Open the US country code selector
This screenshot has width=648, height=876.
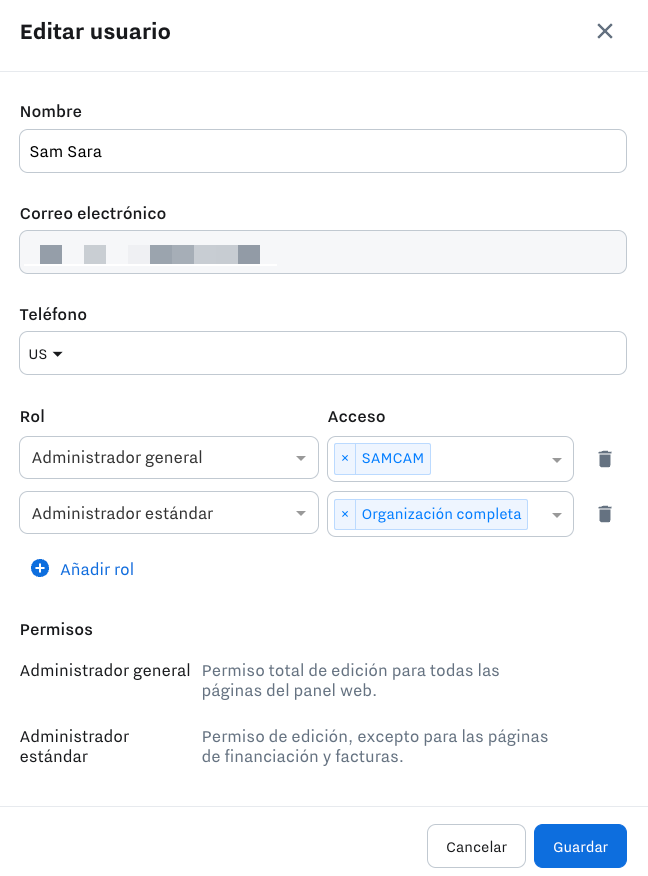point(45,354)
